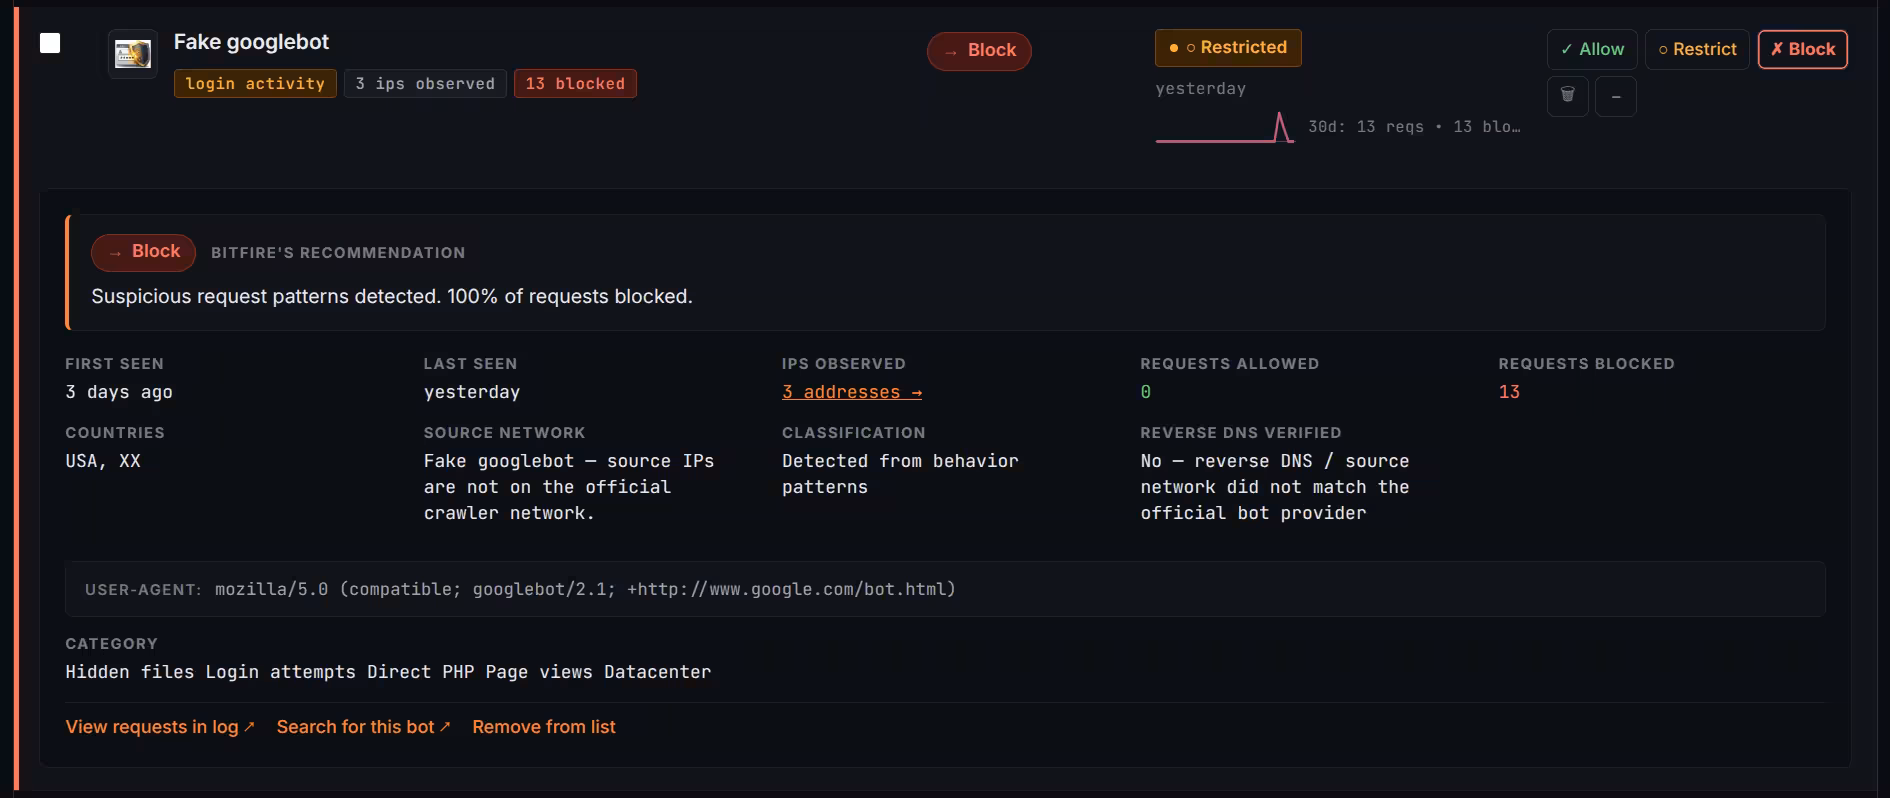The width and height of the screenshot is (1890, 798).
Task: Click the Source Network description text
Action: (569, 487)
